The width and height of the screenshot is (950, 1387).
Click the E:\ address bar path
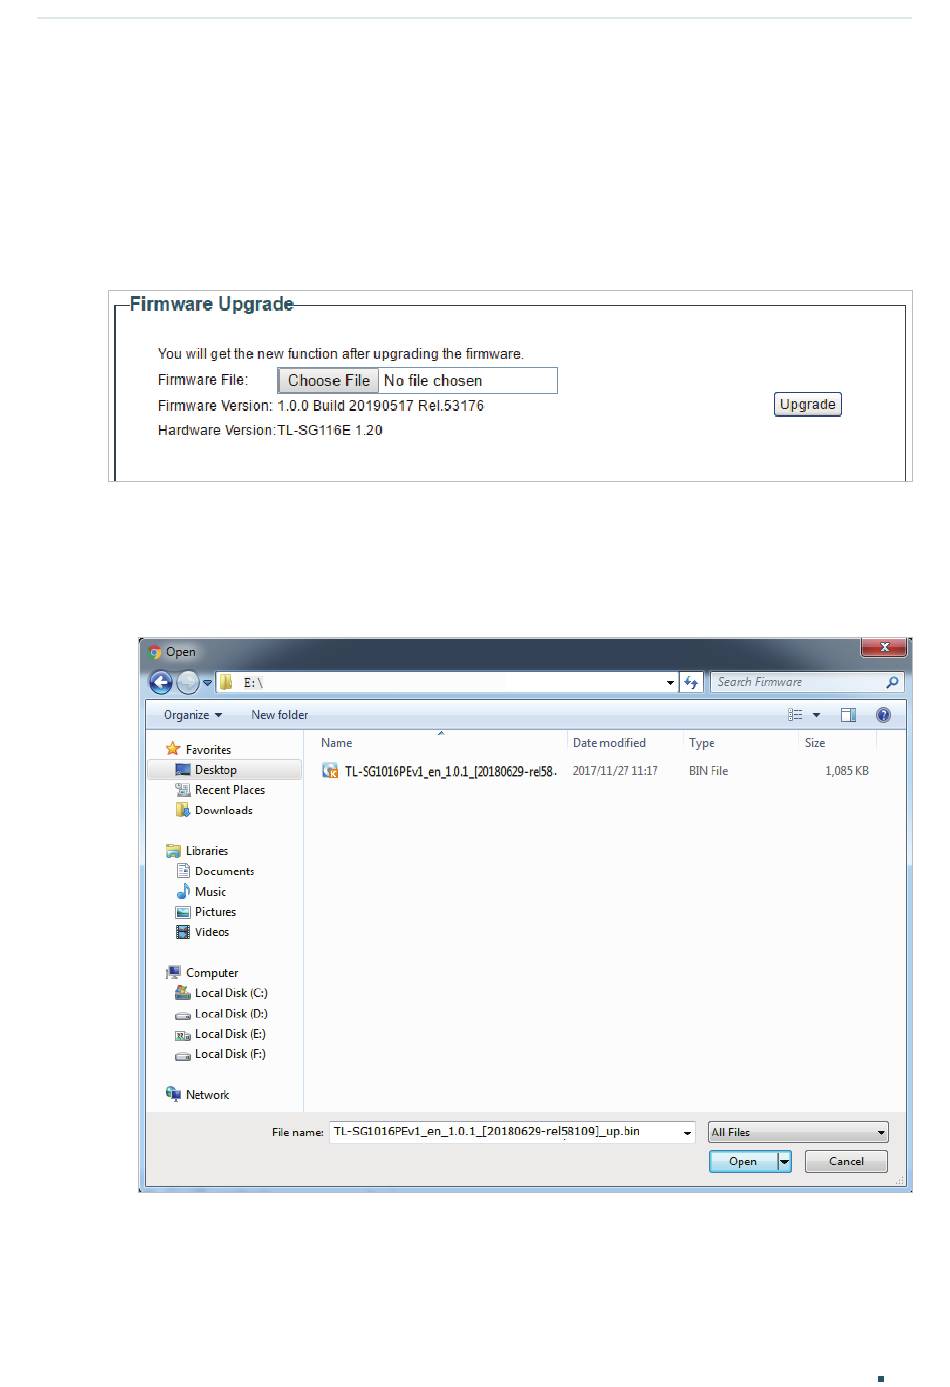253,683
